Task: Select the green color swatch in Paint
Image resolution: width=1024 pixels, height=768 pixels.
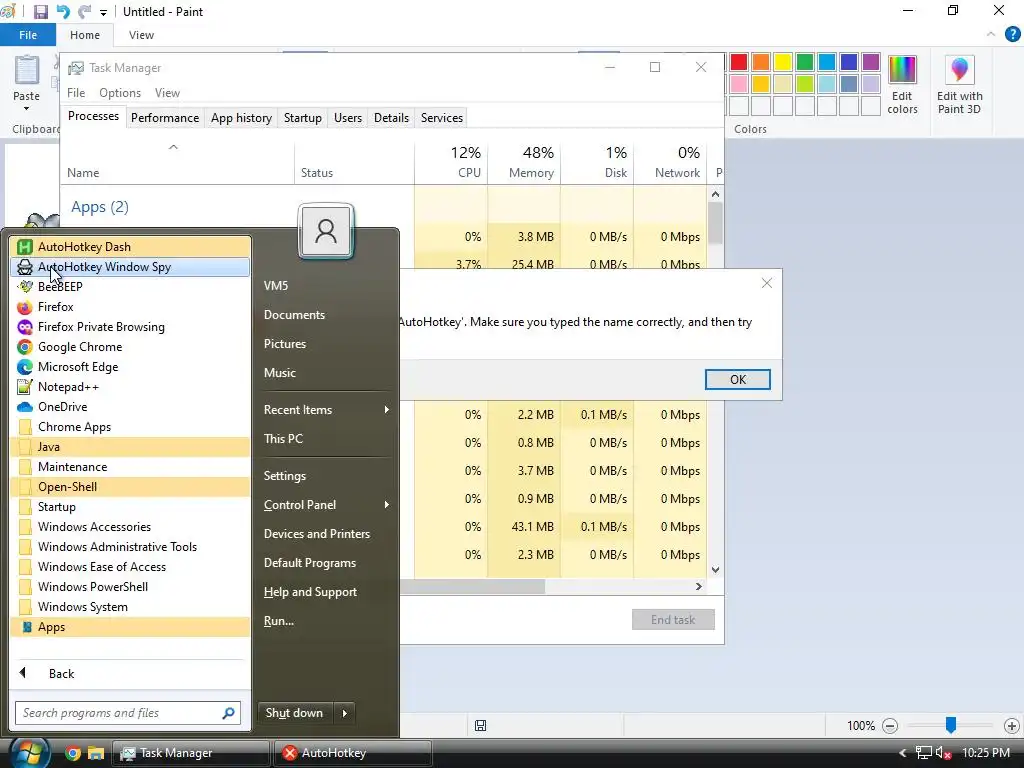Action: (805, 62)
